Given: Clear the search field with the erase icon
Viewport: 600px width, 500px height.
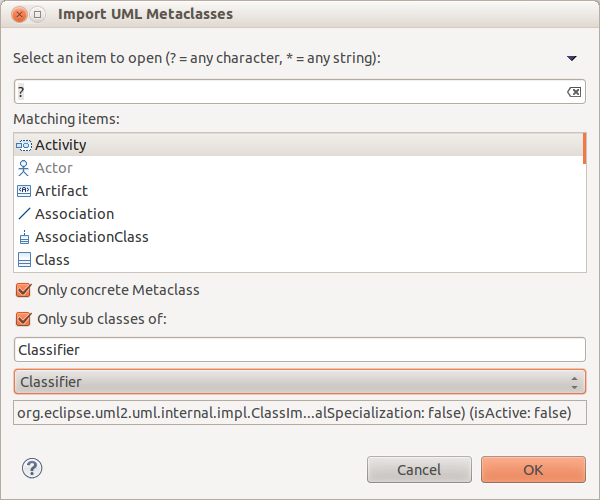Looking at the screenshot, I should click(574, 92).
